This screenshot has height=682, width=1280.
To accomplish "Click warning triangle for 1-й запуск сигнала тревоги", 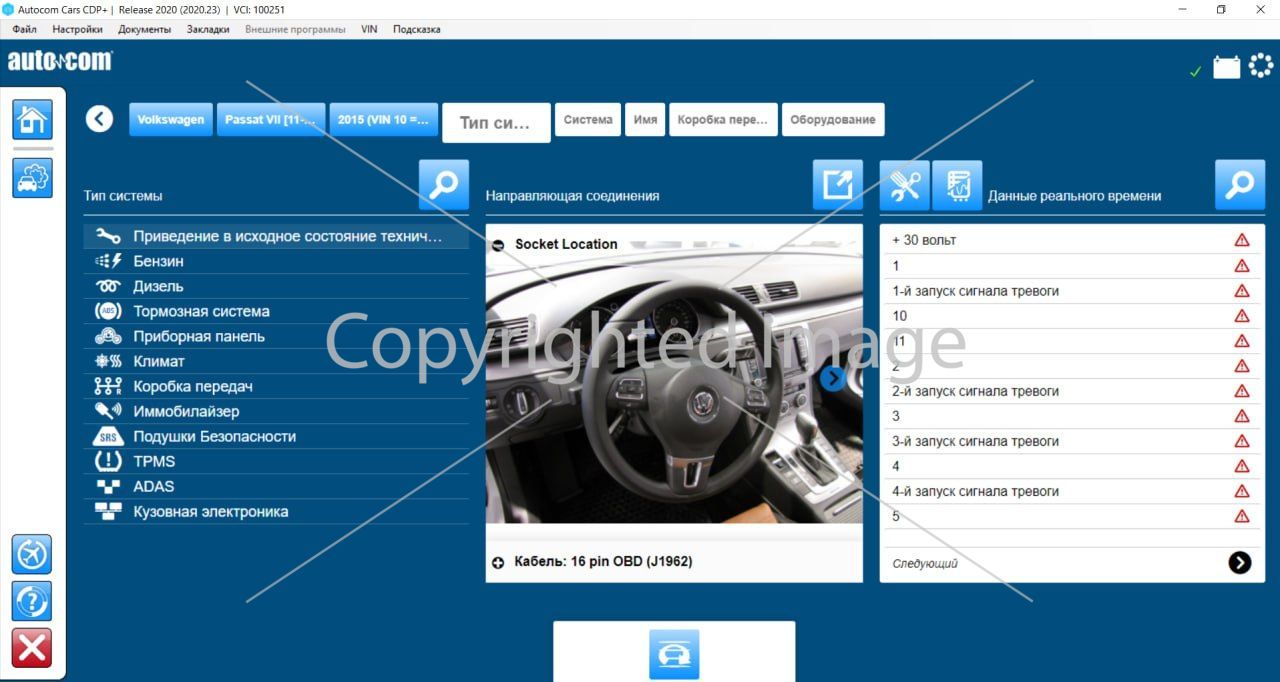I will tap(1242, 291).
